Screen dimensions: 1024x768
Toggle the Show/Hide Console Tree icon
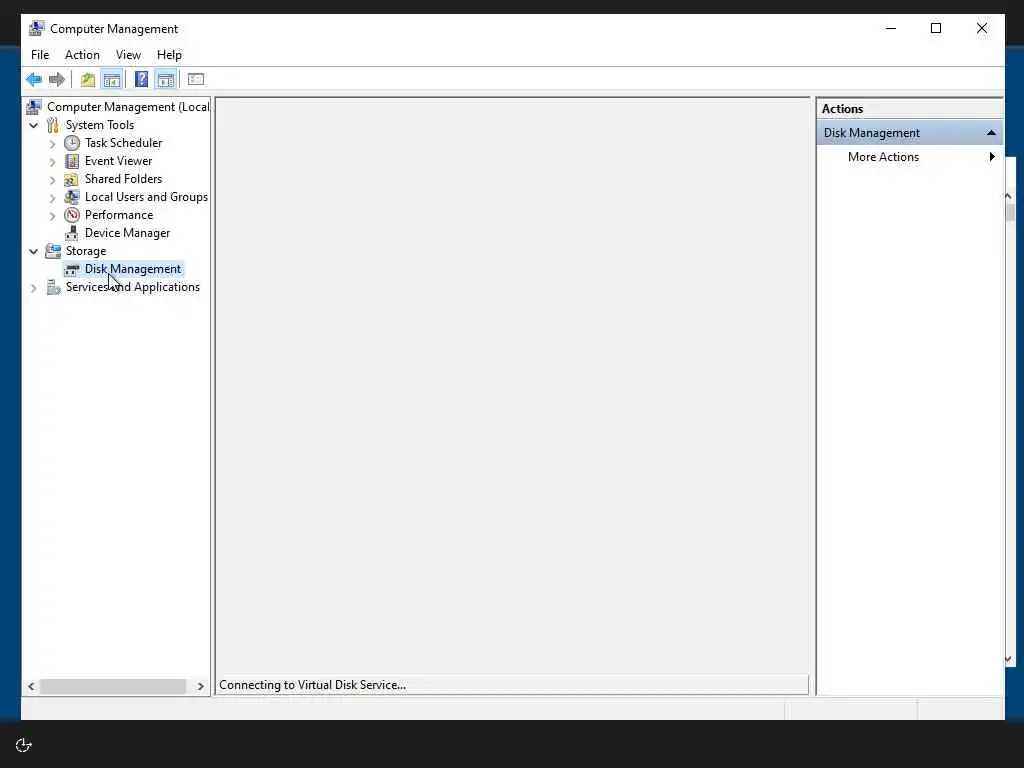[112, 80]
